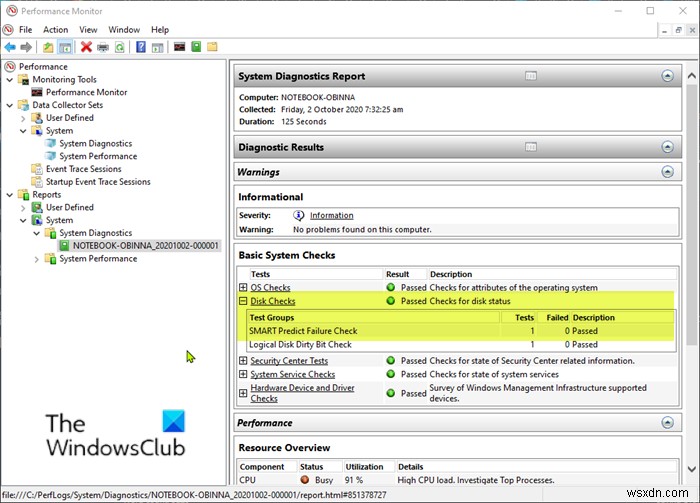
Task: Click the green report view icon
Action: tap(196, 46)
